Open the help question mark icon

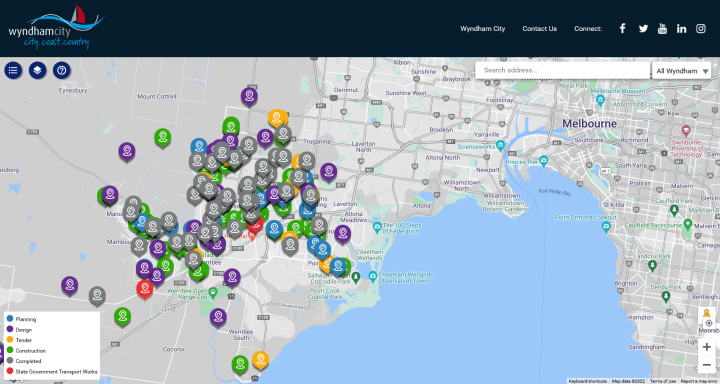(62, 70)
